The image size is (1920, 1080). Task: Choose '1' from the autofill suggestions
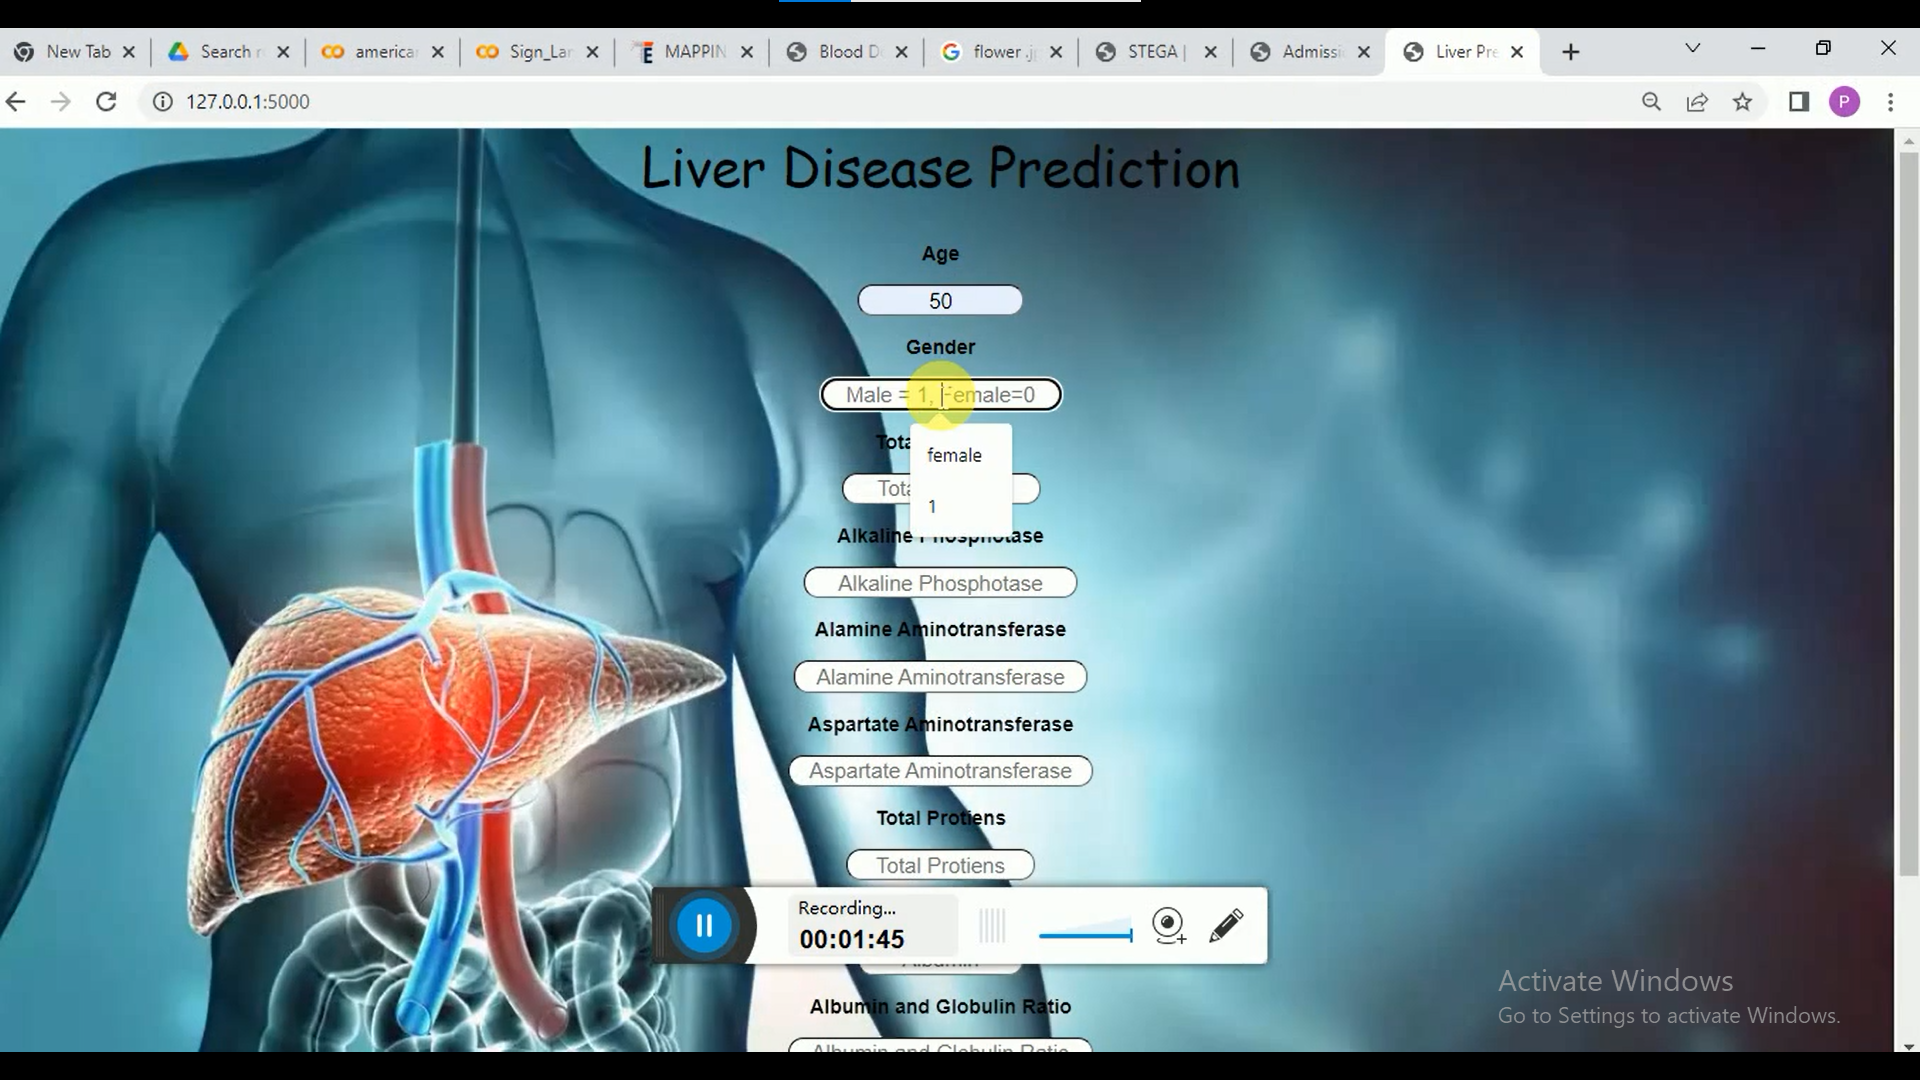point(960,506)
